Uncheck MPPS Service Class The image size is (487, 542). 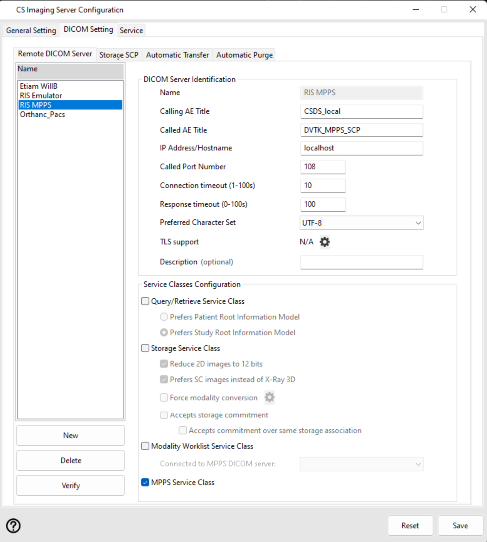click(x=145, y=482)
